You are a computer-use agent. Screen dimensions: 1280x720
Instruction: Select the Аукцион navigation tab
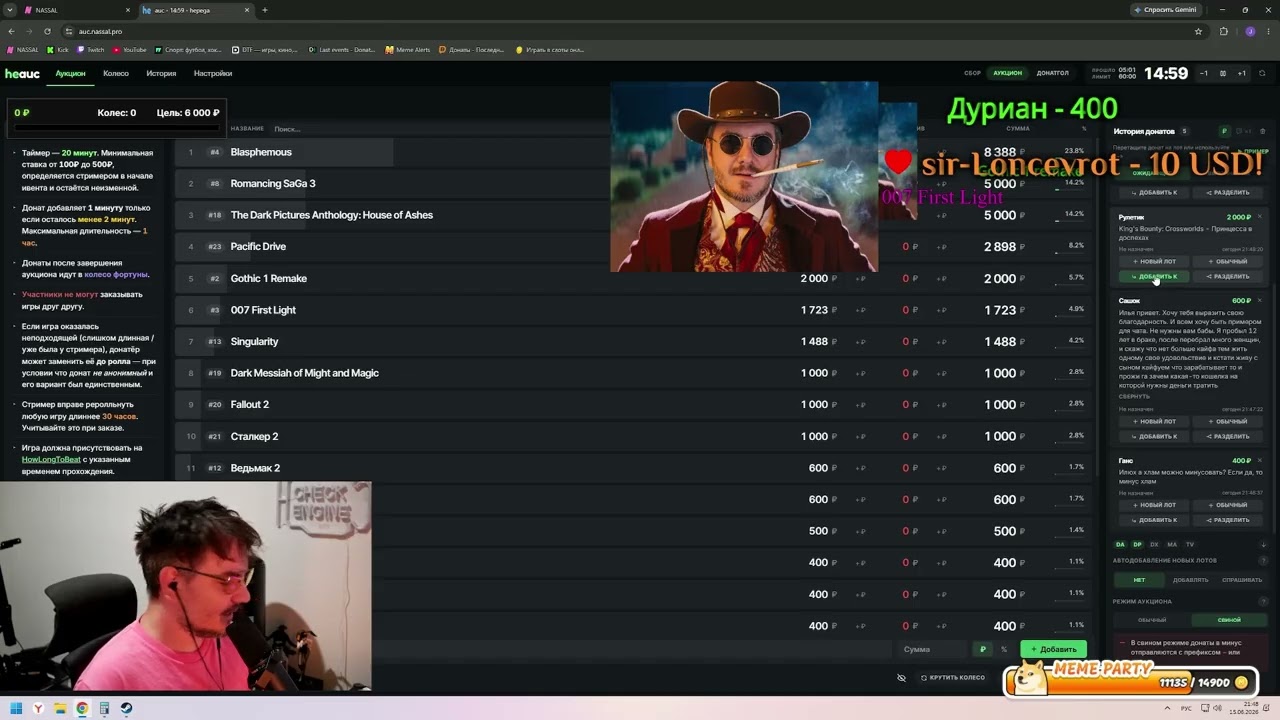pyautogui.click(x=70, y=73)
